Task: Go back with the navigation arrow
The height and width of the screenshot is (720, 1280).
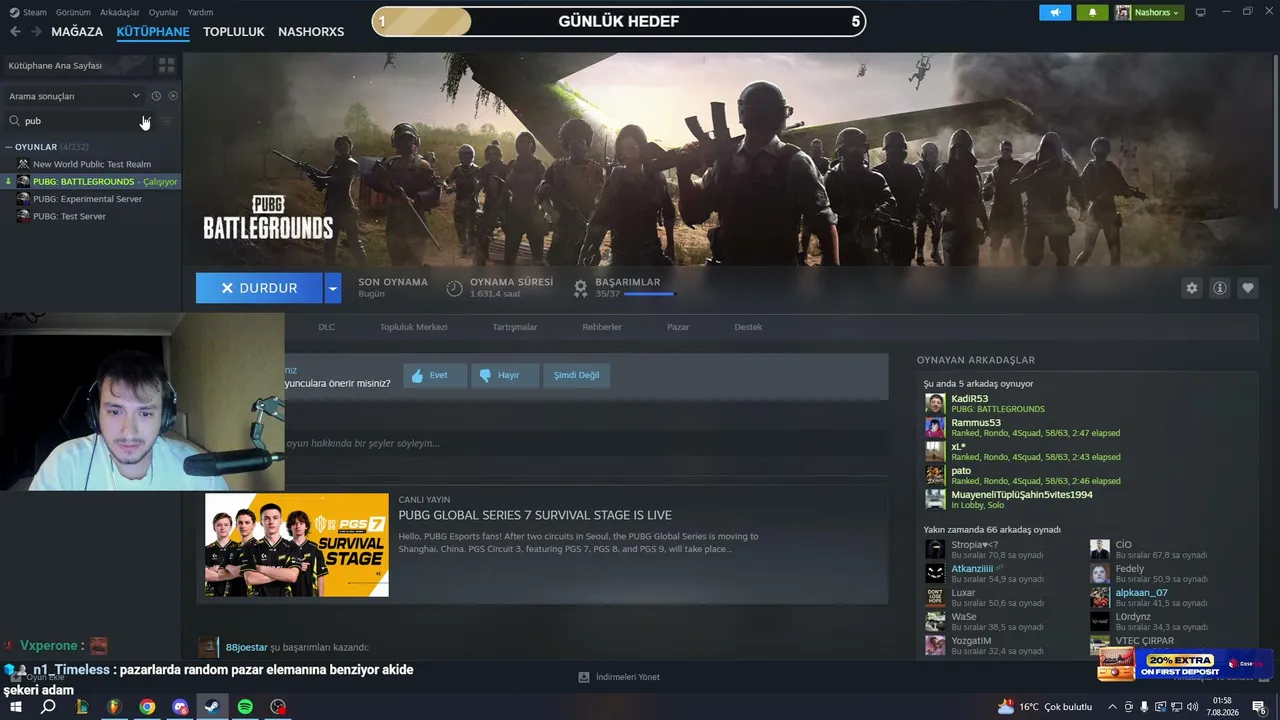Action: point(15,32)
